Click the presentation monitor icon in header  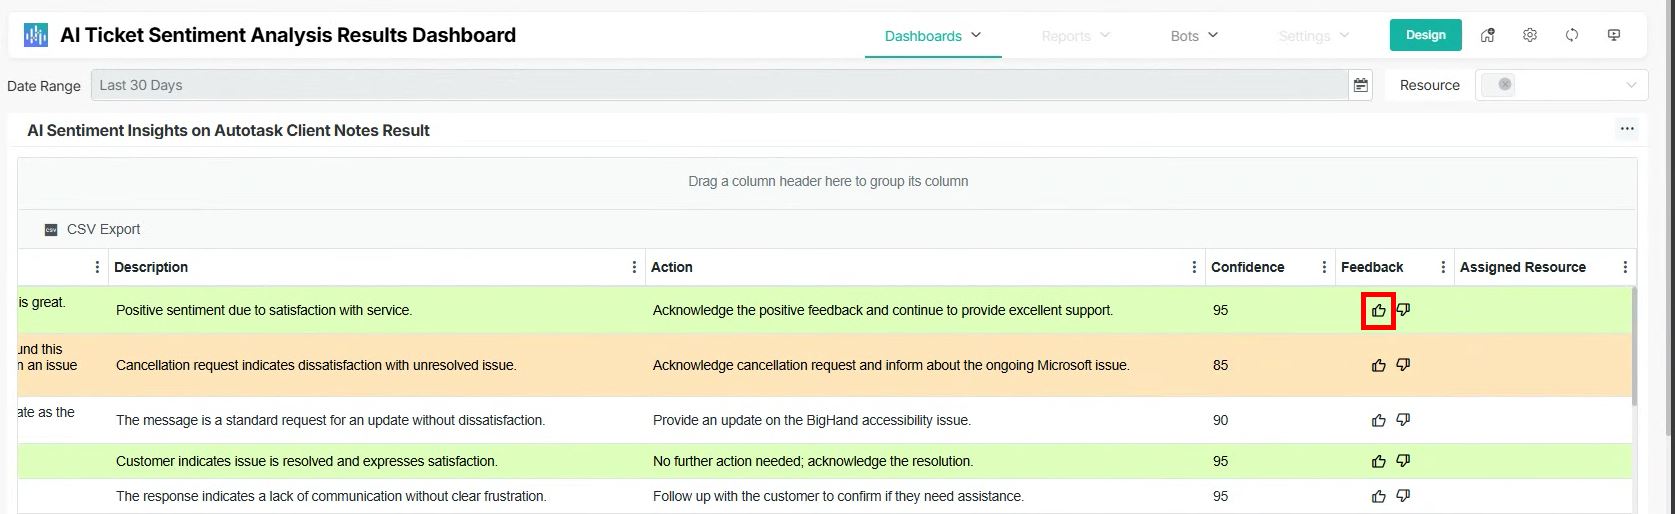(1614, 35)
